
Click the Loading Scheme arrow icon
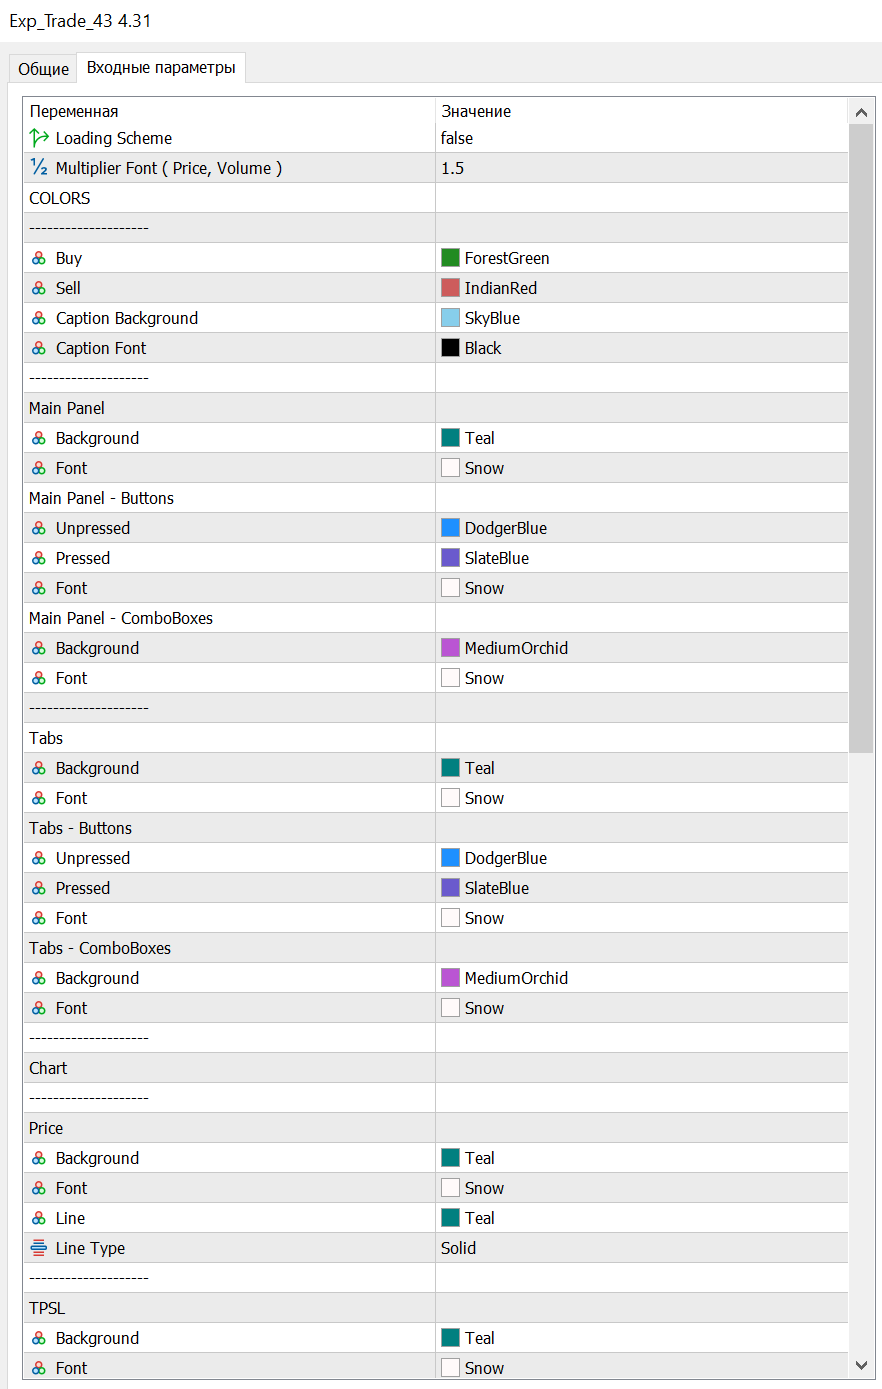[39, 138]
